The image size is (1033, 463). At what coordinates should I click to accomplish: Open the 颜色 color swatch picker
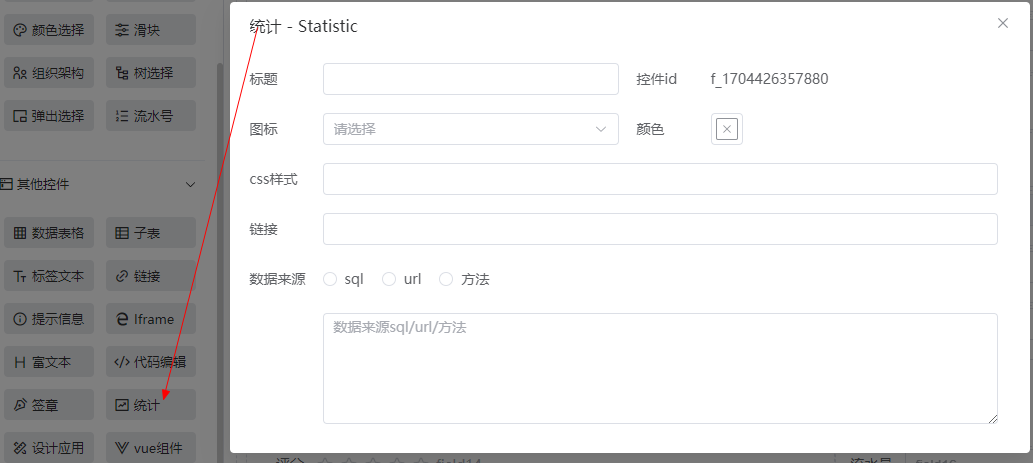pos(727,129)
